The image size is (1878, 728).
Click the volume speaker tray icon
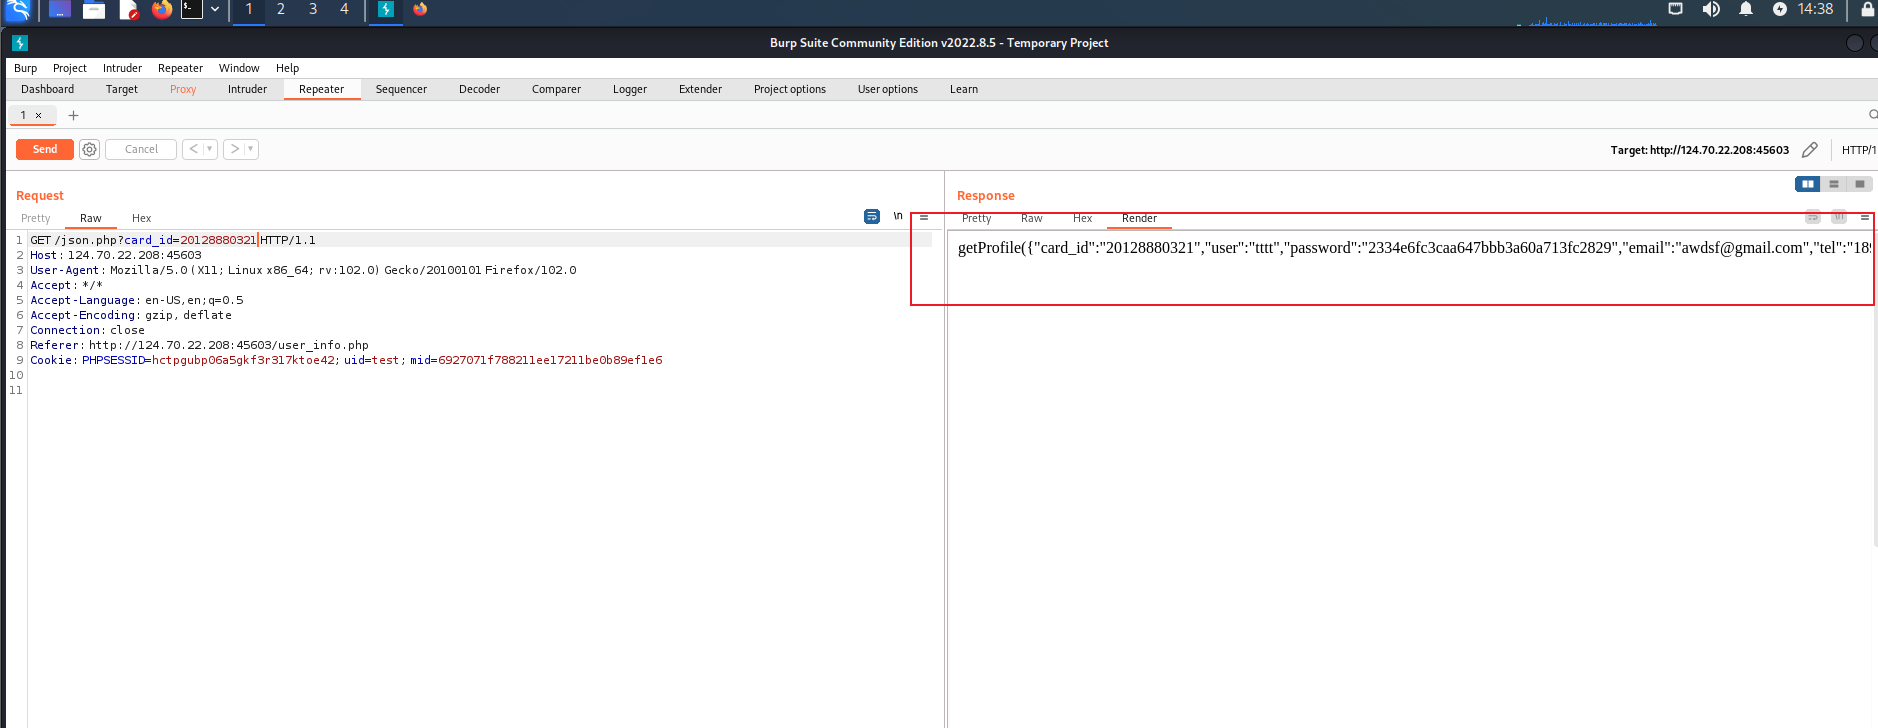coord(1711,9)
